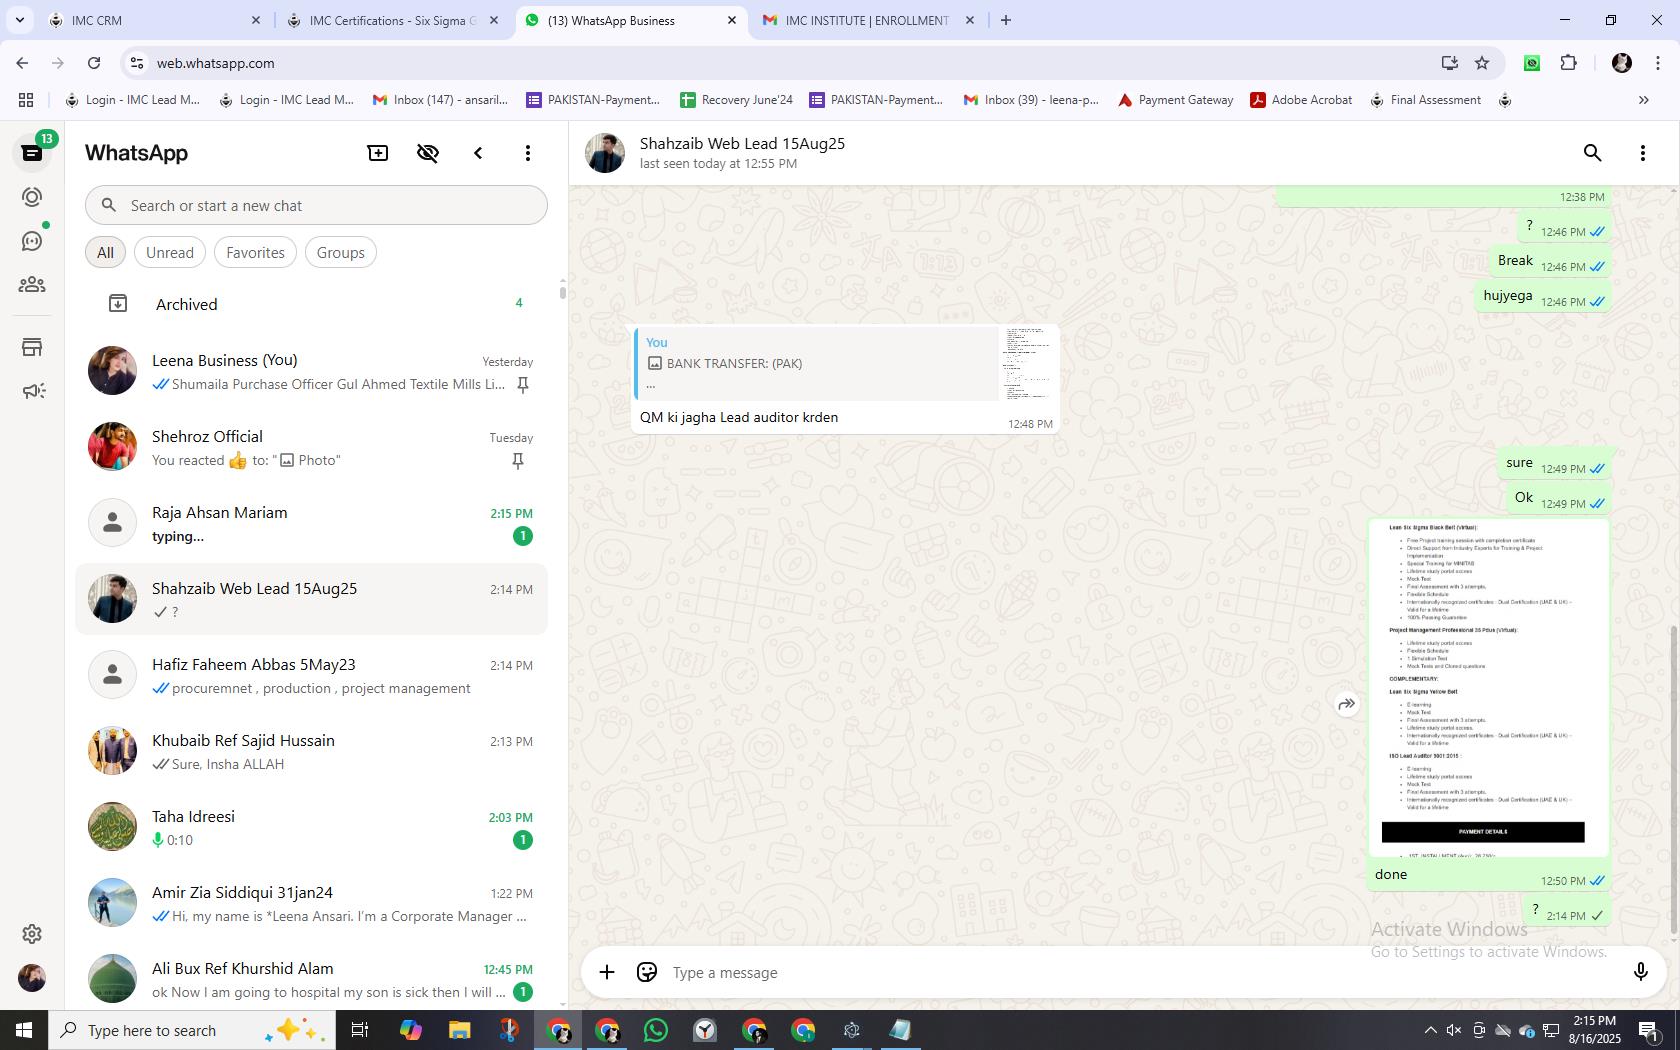Open Adobe Acrobat bookmark
This screenshot has width=1680, height=1050.
click(x=1301, y=100)
